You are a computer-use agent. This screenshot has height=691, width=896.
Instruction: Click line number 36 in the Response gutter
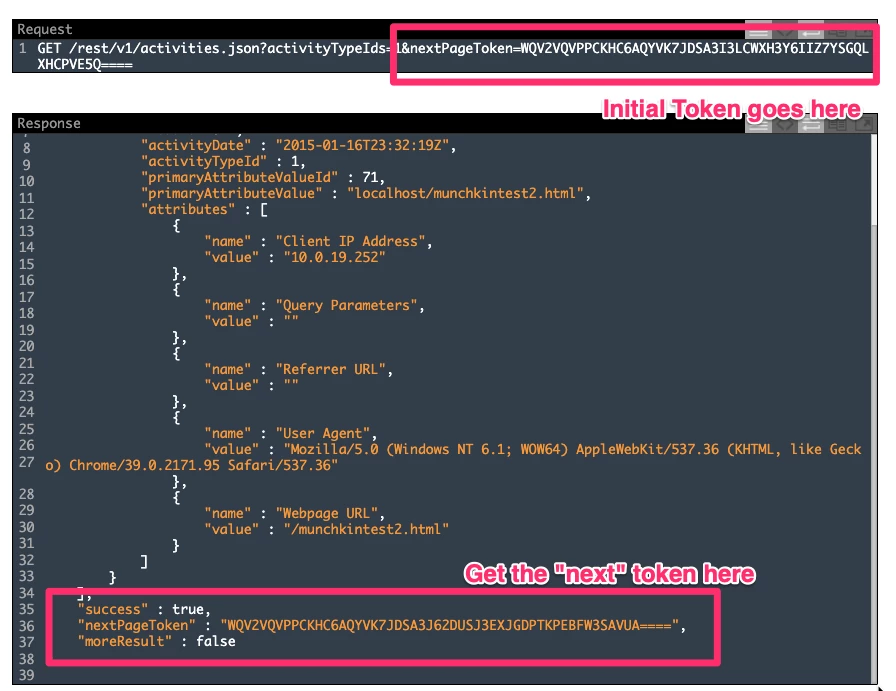click(26, 626)
